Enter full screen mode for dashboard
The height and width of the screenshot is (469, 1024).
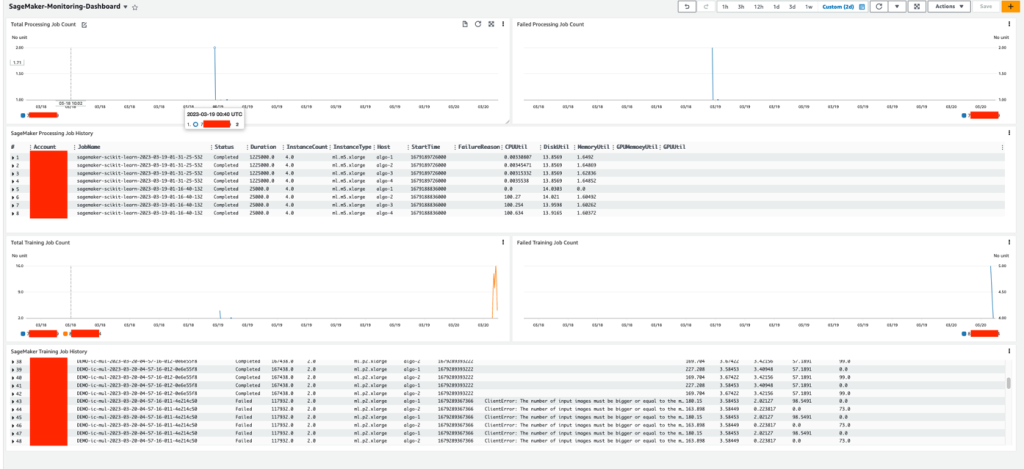(916, 7)
